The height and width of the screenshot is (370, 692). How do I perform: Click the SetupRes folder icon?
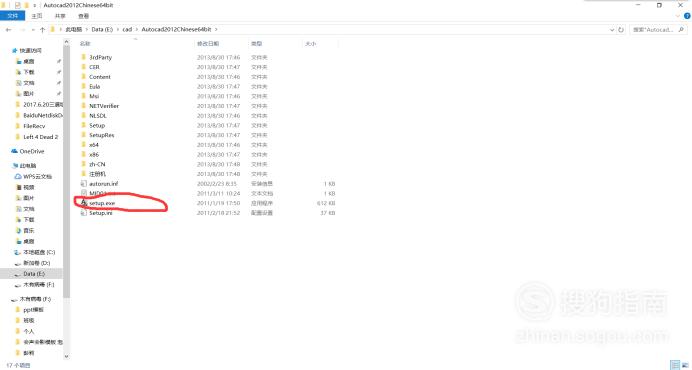click(x=84, y=135)
